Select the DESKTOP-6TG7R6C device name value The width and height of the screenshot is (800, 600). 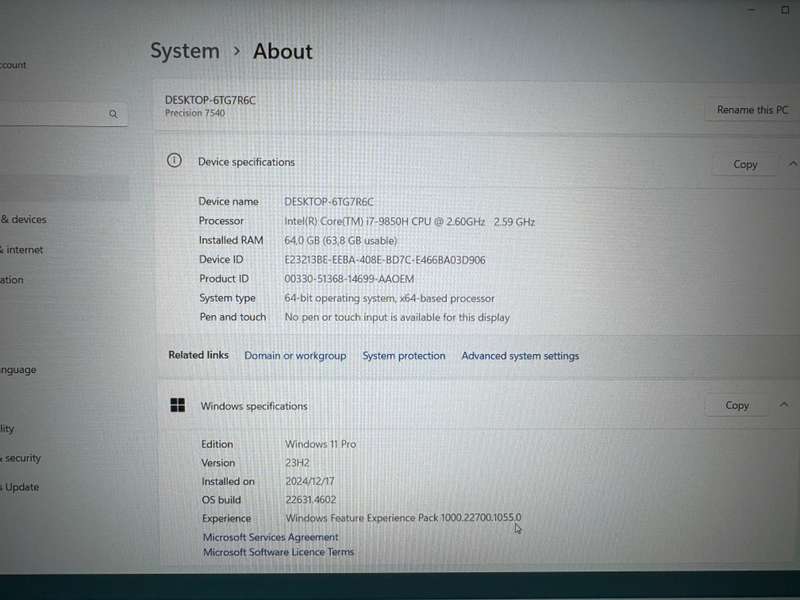(329, 202)
